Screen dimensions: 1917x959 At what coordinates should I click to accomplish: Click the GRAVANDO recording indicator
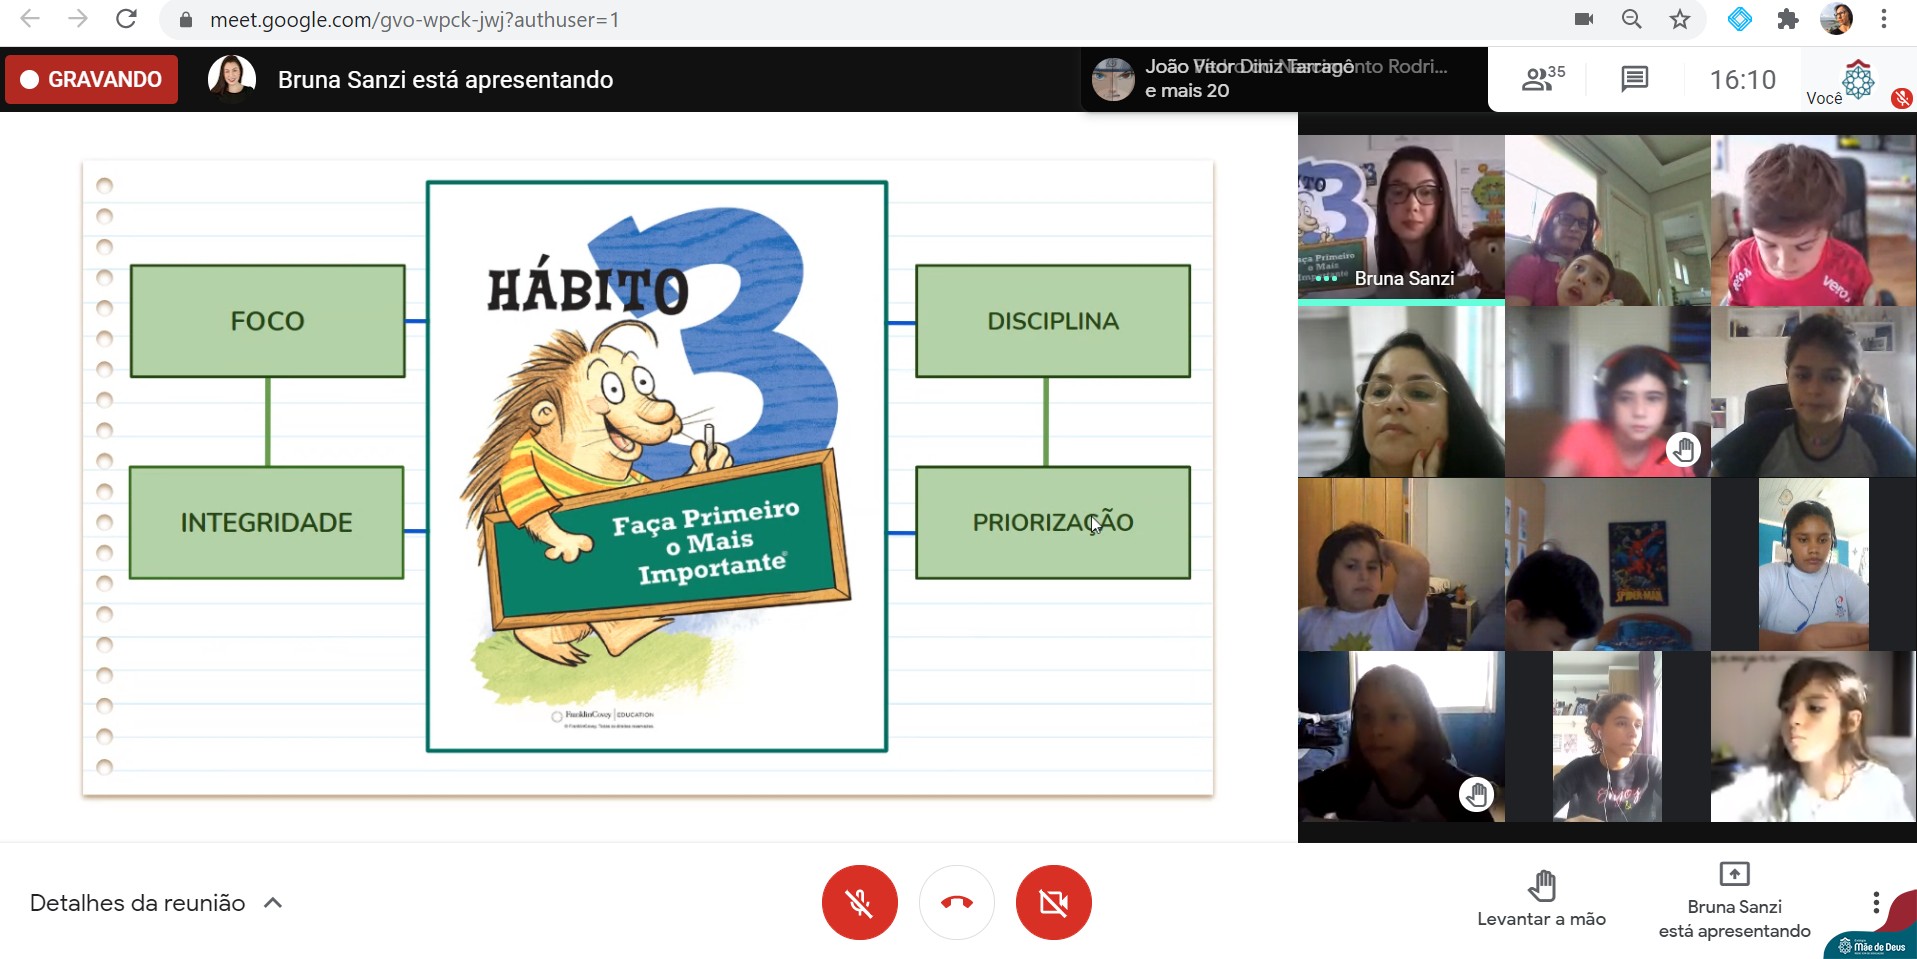coord(92,79)
